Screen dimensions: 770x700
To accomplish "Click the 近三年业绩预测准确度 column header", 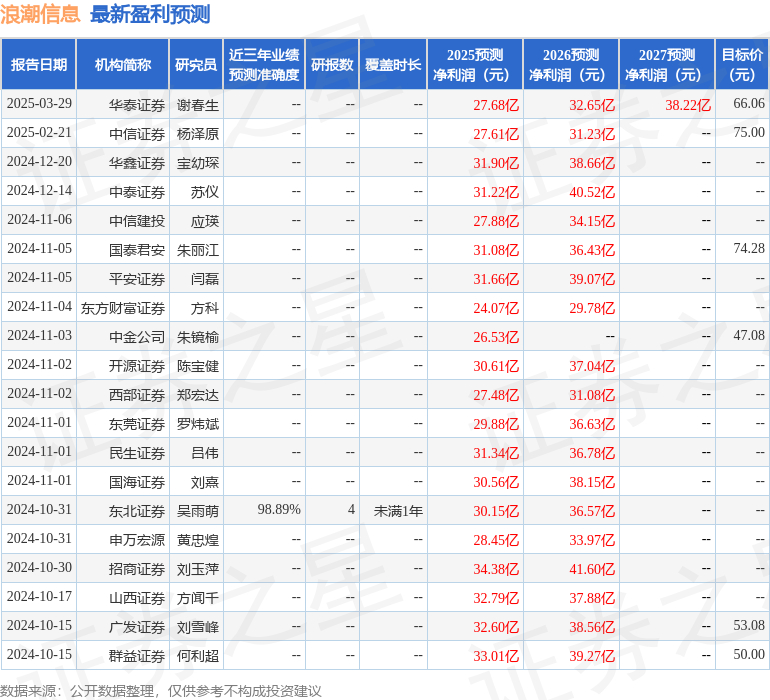I will pos(264,65).
